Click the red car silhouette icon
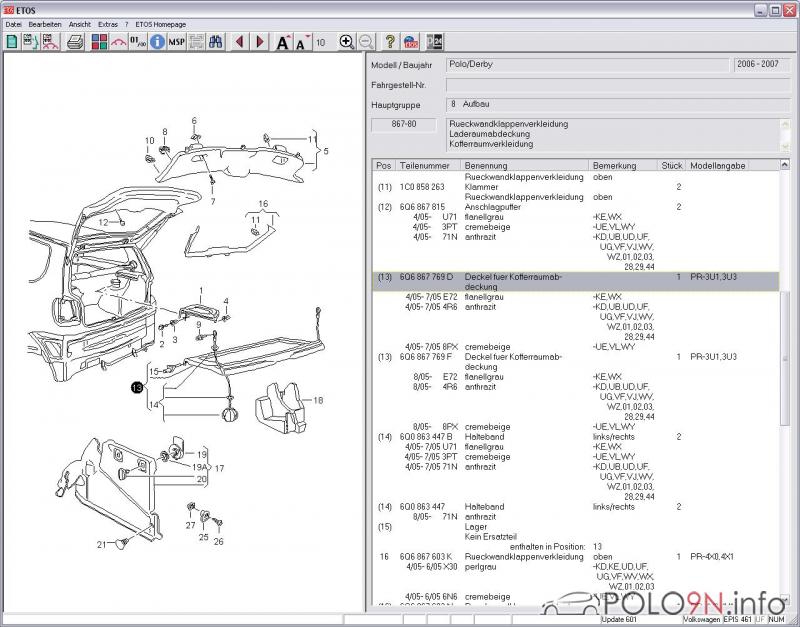Screen dimensions: 800x627 pos(119,42)
